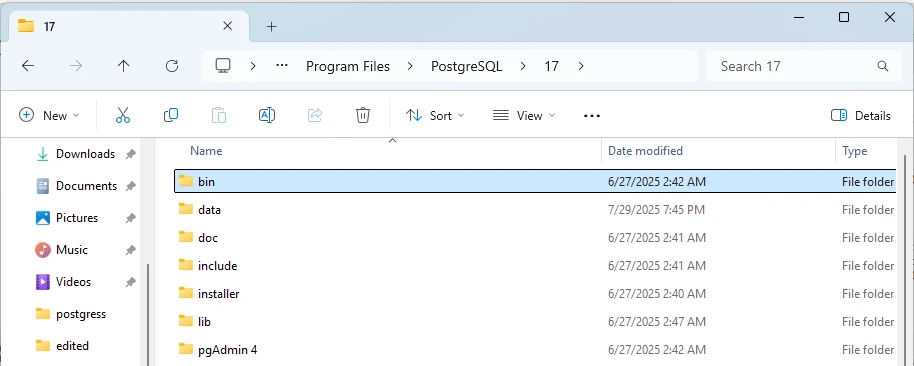Click the search magnifier icon

883,66
